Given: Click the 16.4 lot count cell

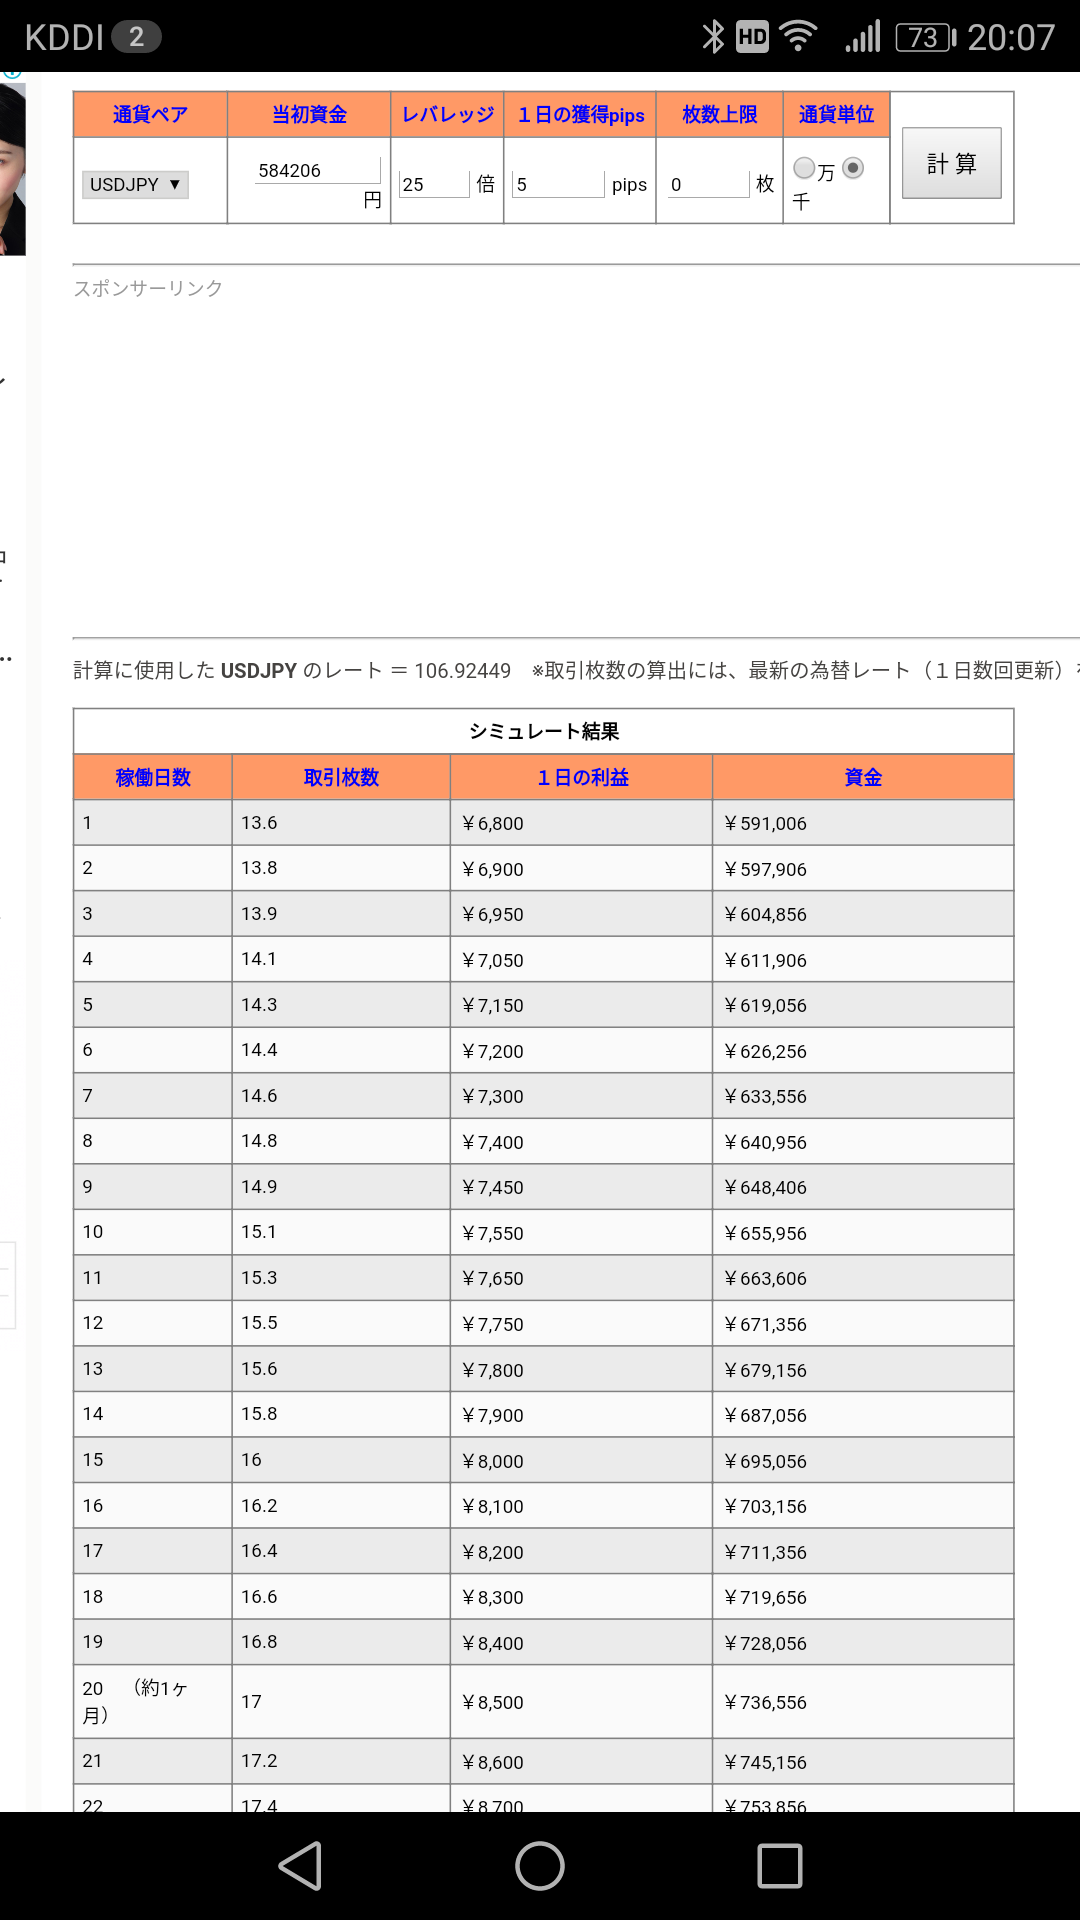Looking at the screenshot, I should point(341,1551).
